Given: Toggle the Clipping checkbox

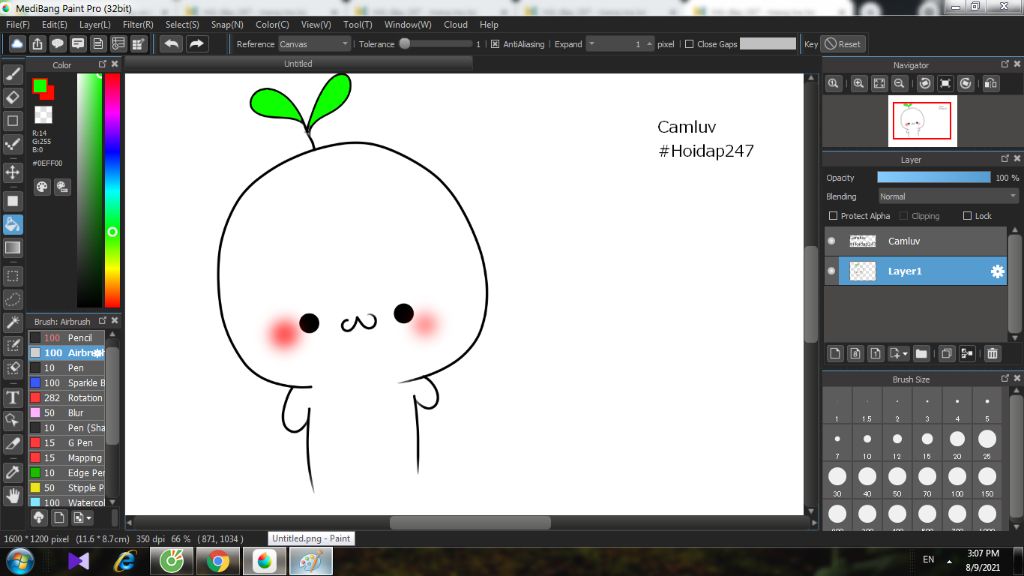Looking at the screenshot, I should point(904,216).
